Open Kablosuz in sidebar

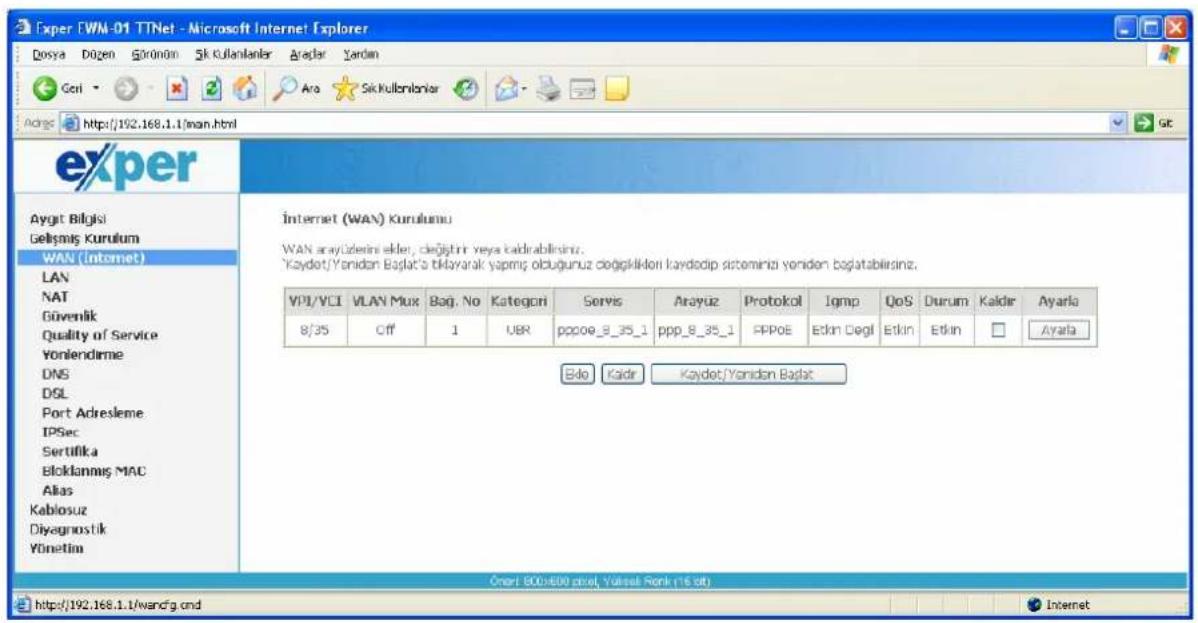click(58, 510)
